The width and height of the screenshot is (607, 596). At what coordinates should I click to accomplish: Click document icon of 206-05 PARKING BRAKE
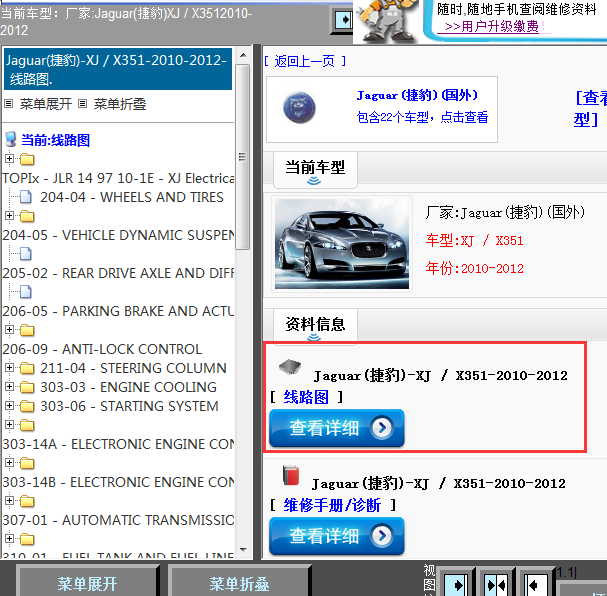coord(26,292)
